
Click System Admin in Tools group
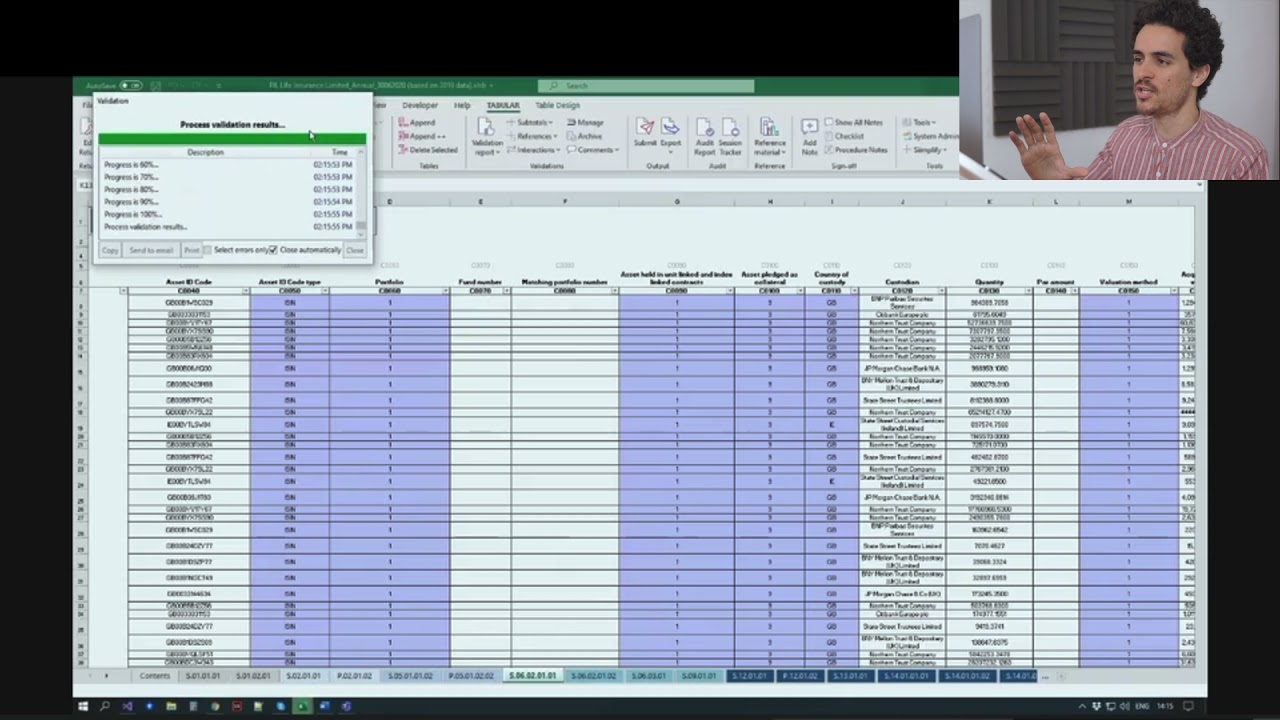pyautogui.click(x=929, y=136)
